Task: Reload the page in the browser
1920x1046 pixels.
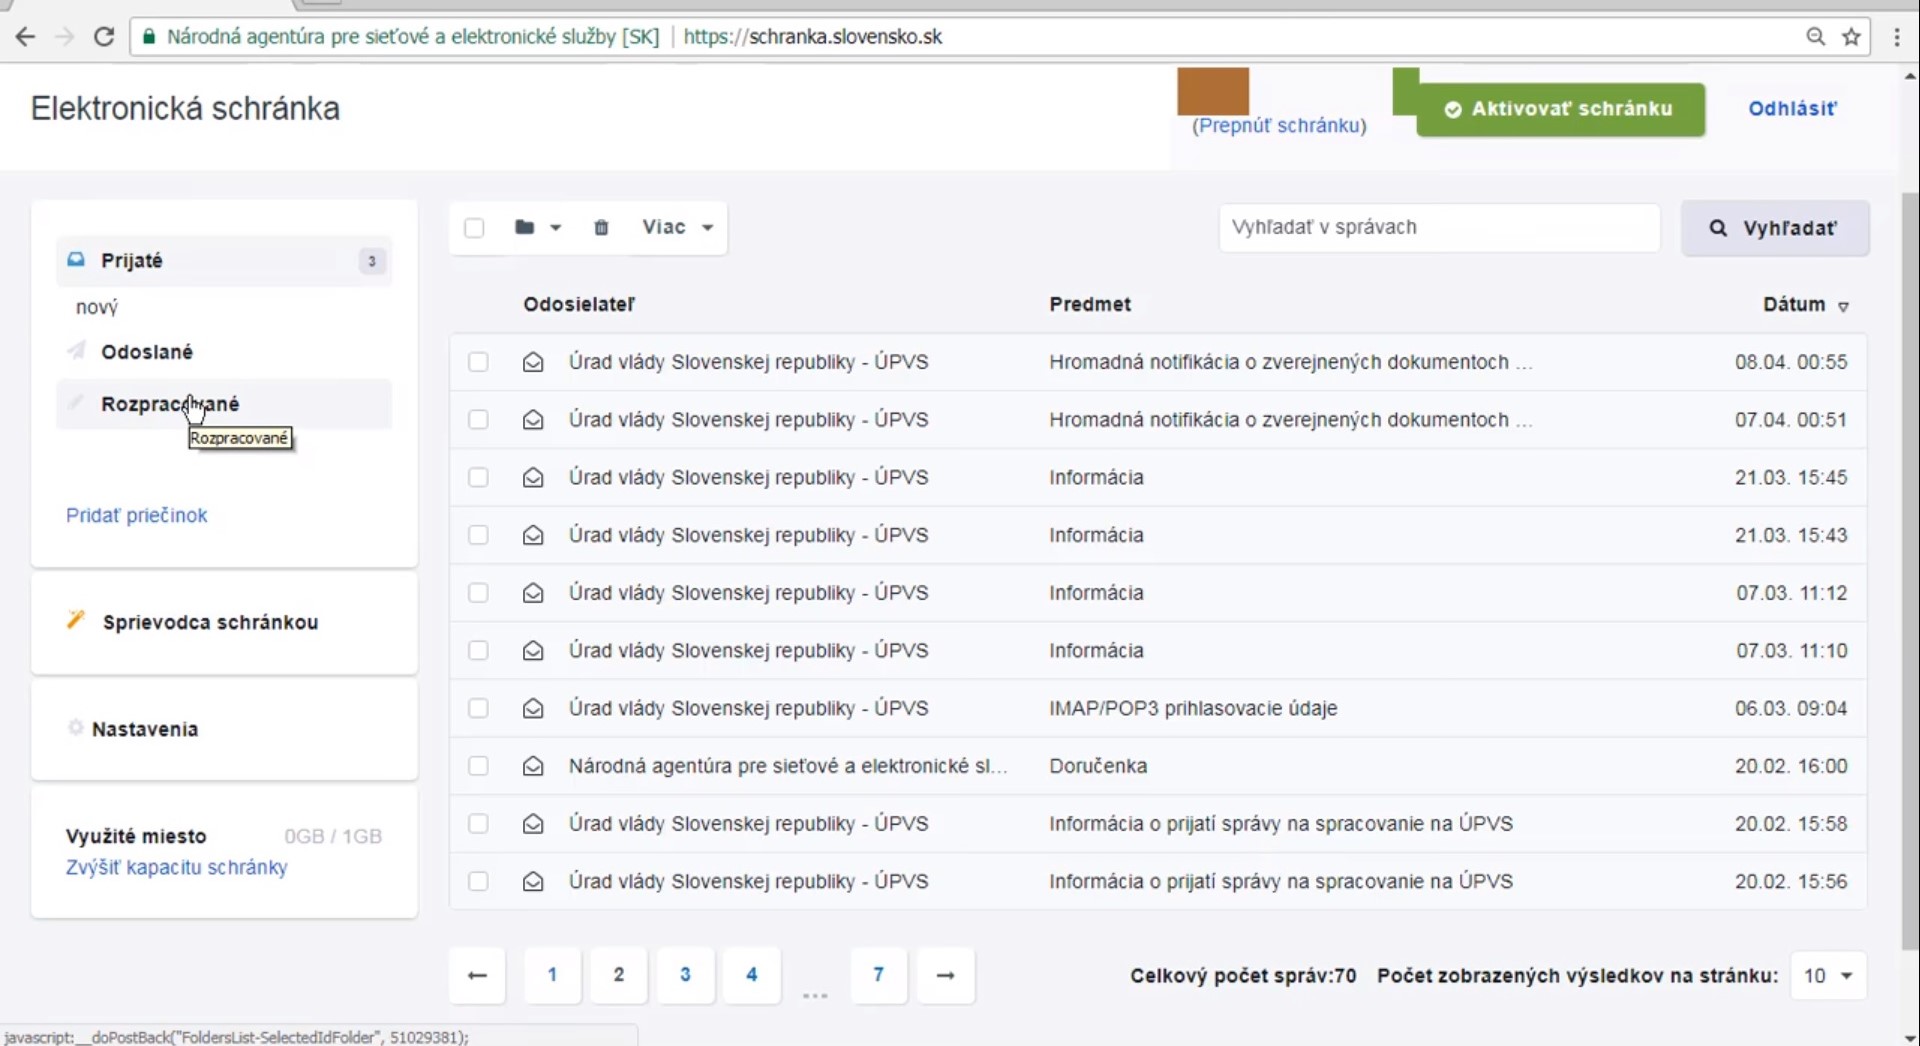Action: pyautogui.click(x=103, y=37)
